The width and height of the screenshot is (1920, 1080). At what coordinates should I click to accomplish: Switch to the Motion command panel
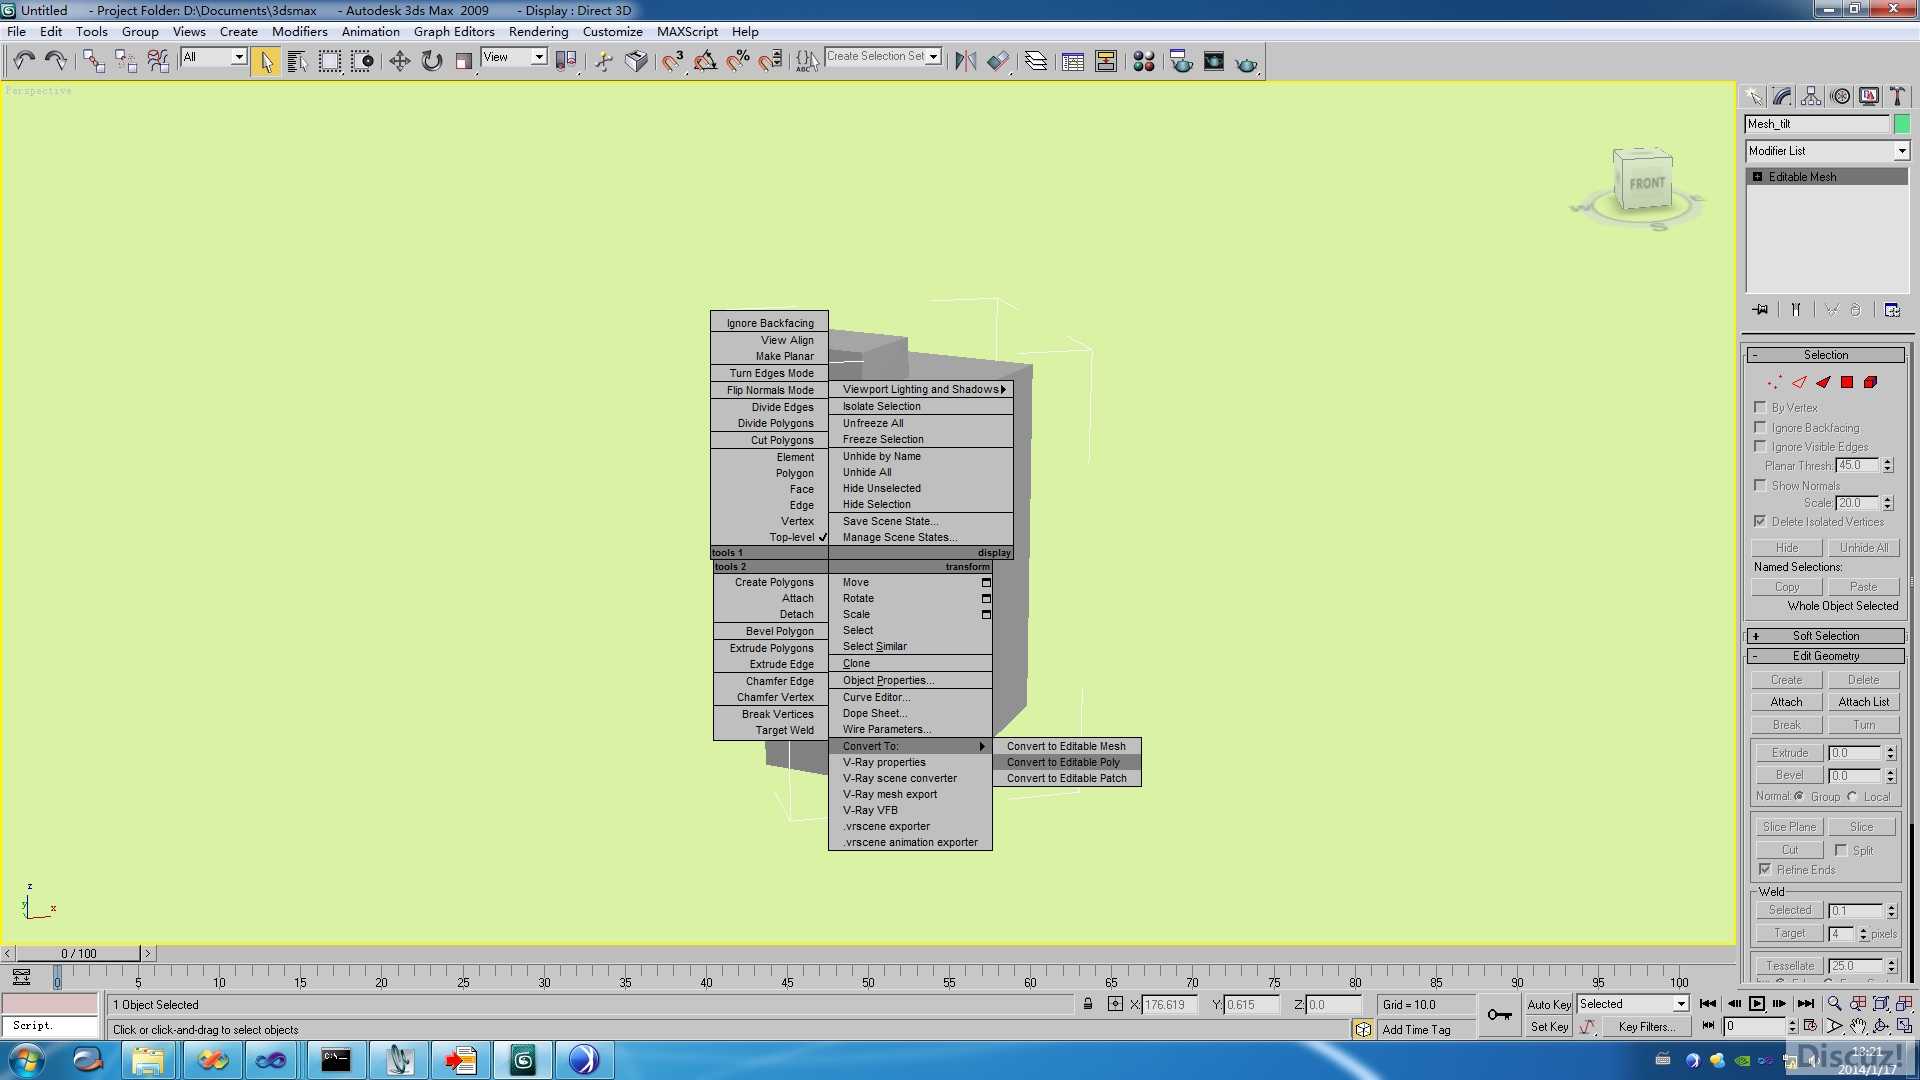[1840, 96]
